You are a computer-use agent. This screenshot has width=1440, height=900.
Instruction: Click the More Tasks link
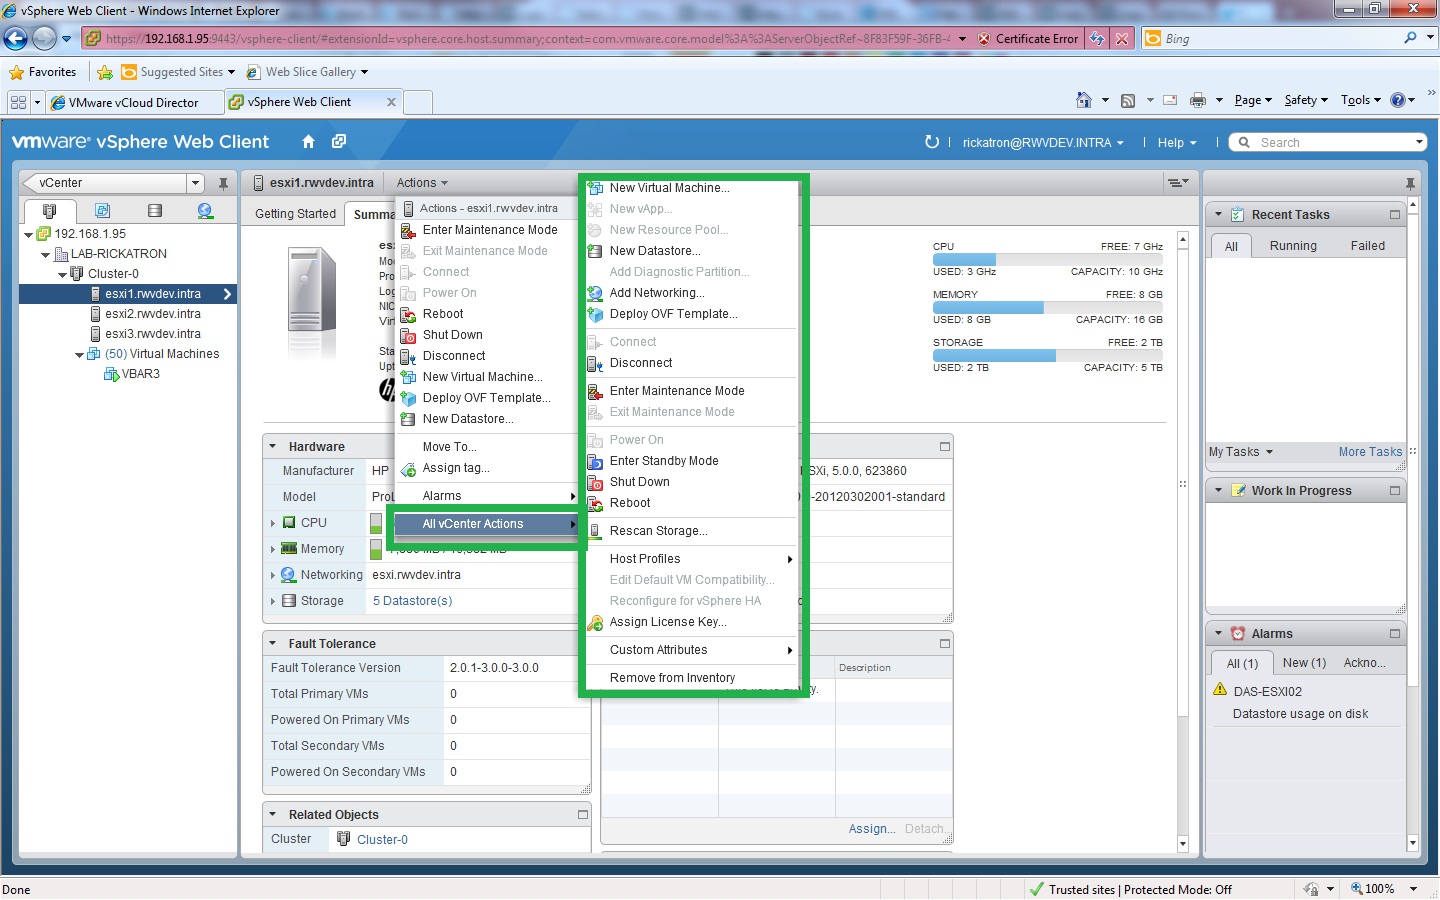[1369, 451]
